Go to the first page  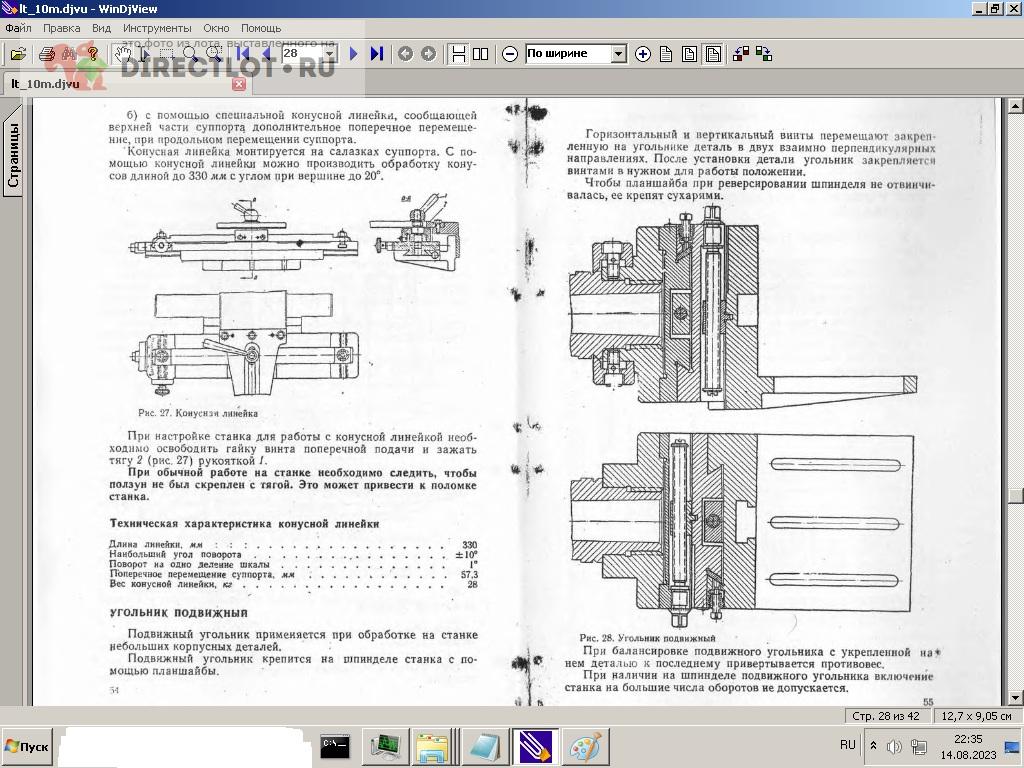pyautogui.click(x=243, y=54)
